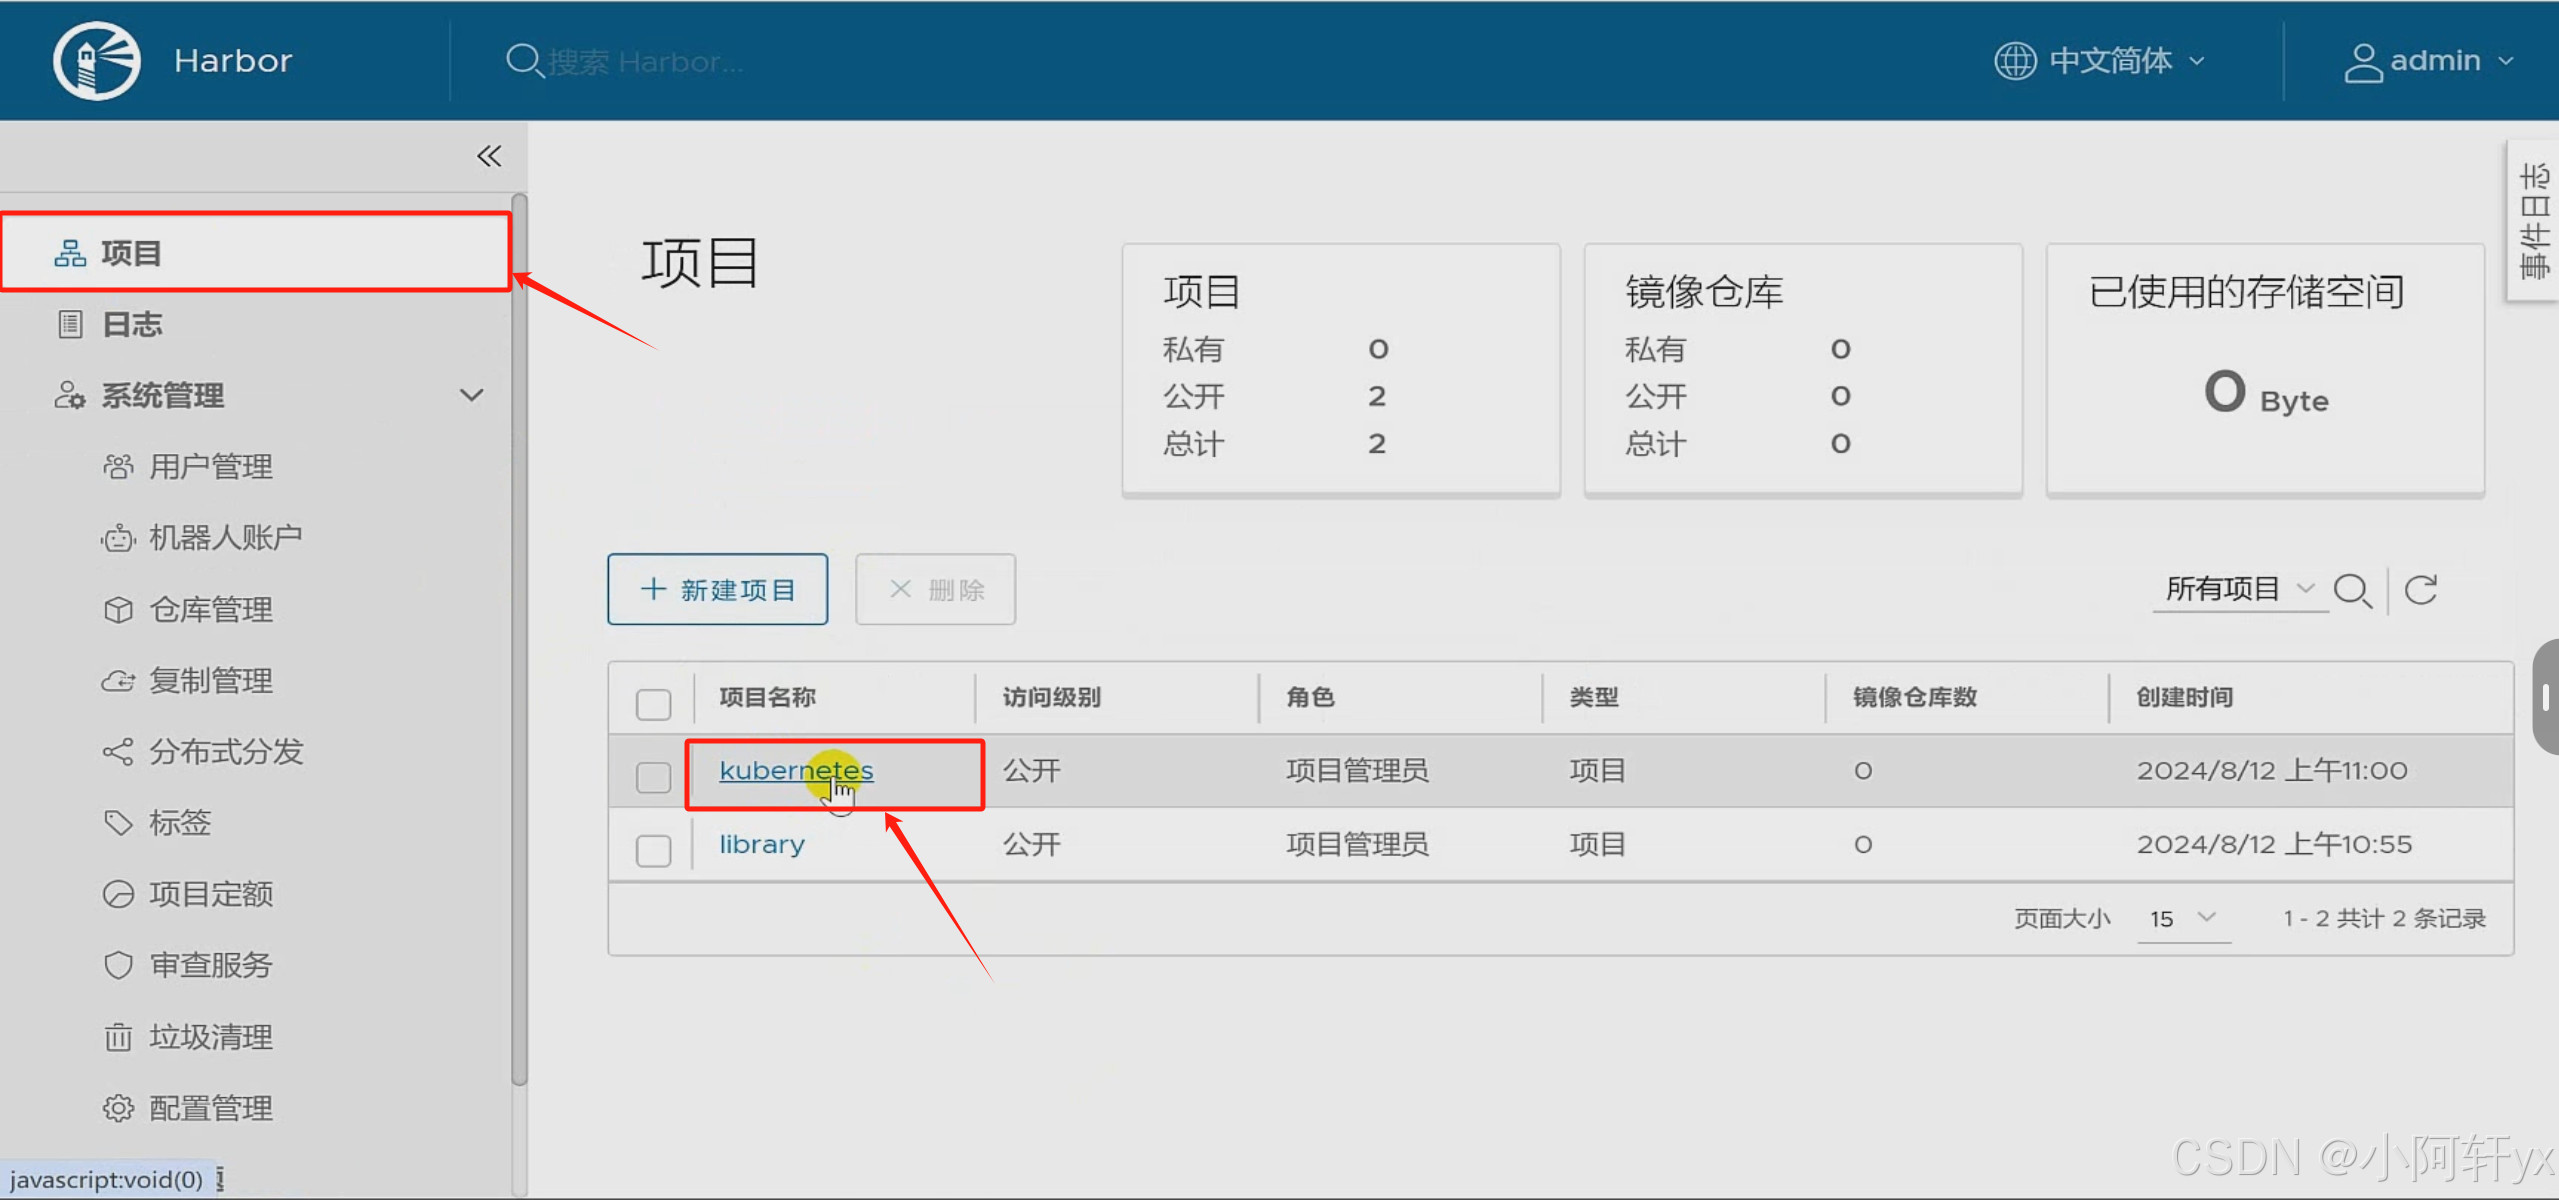Sort by 角色 column header

click(x=1310, y=697)
